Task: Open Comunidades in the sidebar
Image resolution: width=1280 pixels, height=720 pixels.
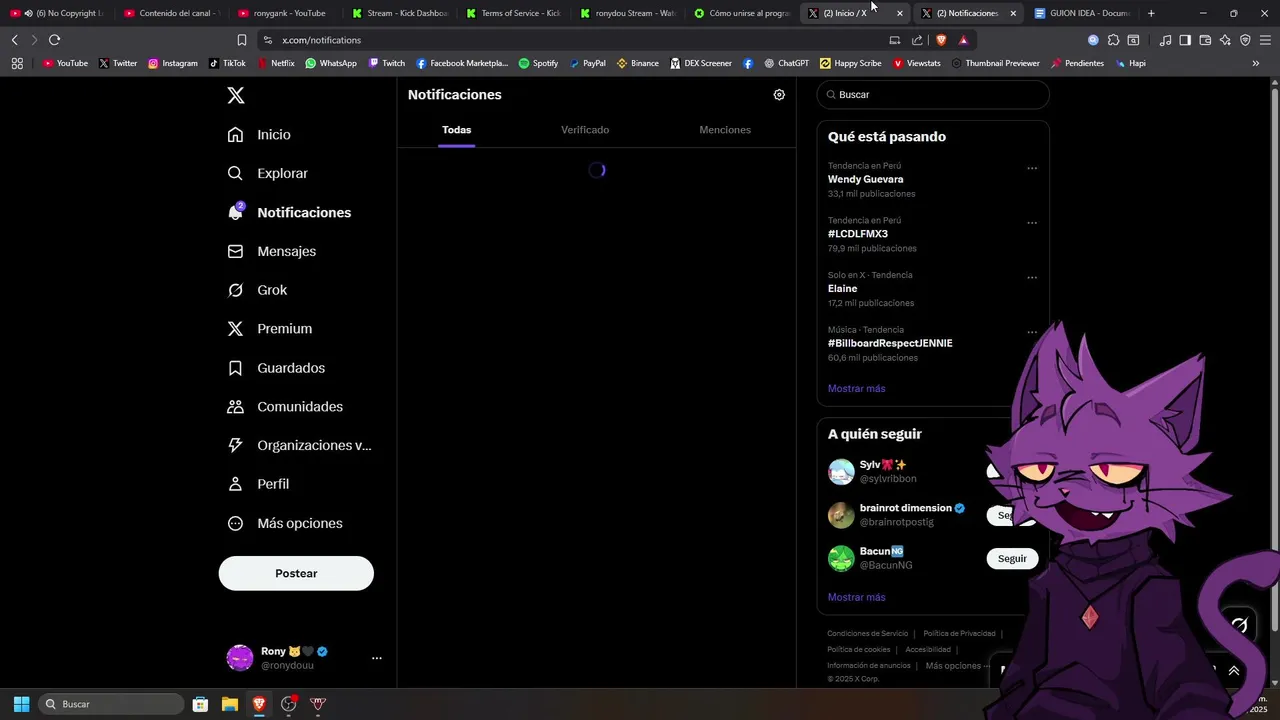Action: 286,407
